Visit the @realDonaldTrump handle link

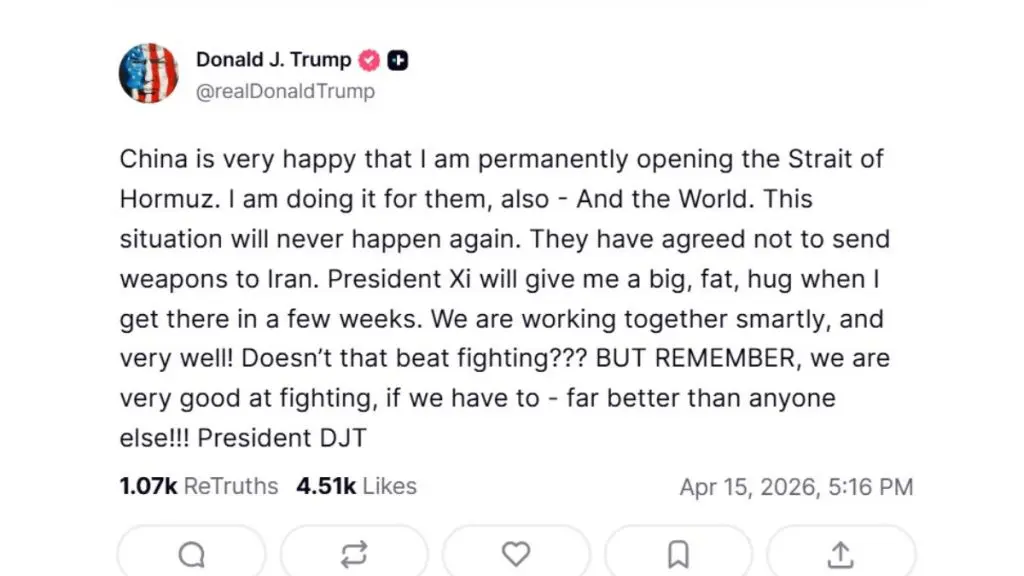[285, 91]
